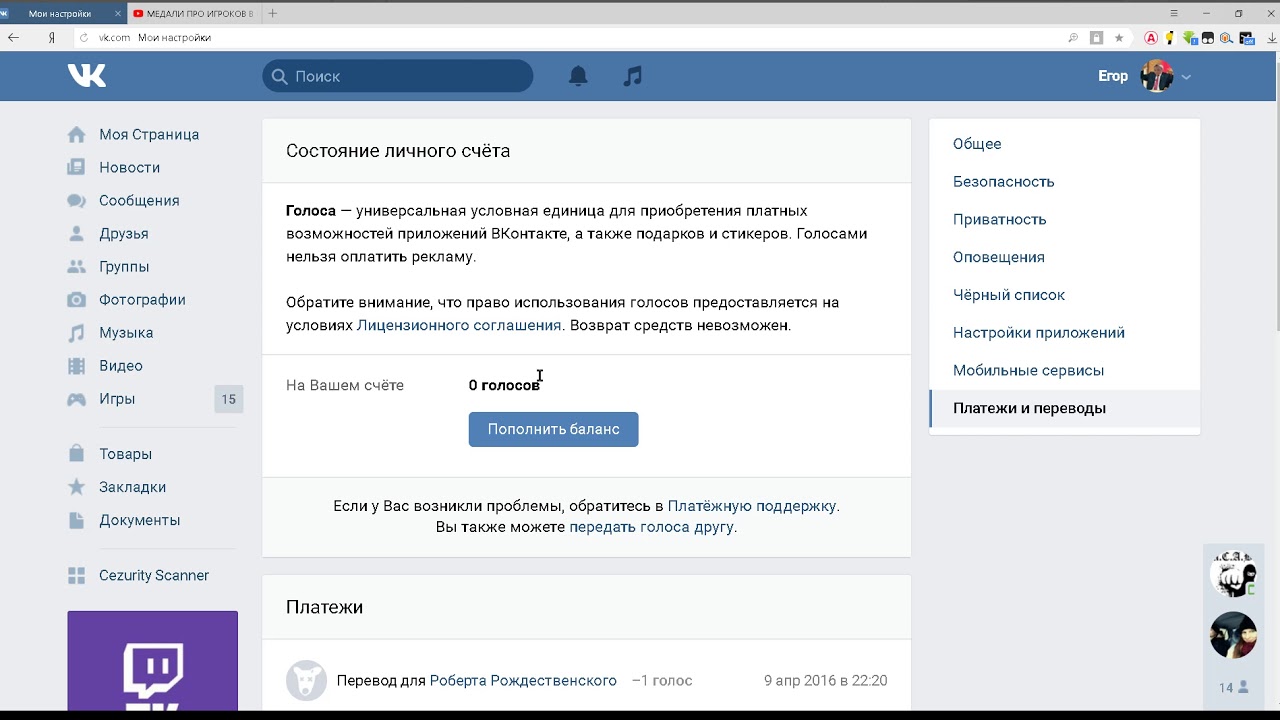Click the VK logo in header
The width and height of the screenshot is (1280, 720).
tap(87, 76)
